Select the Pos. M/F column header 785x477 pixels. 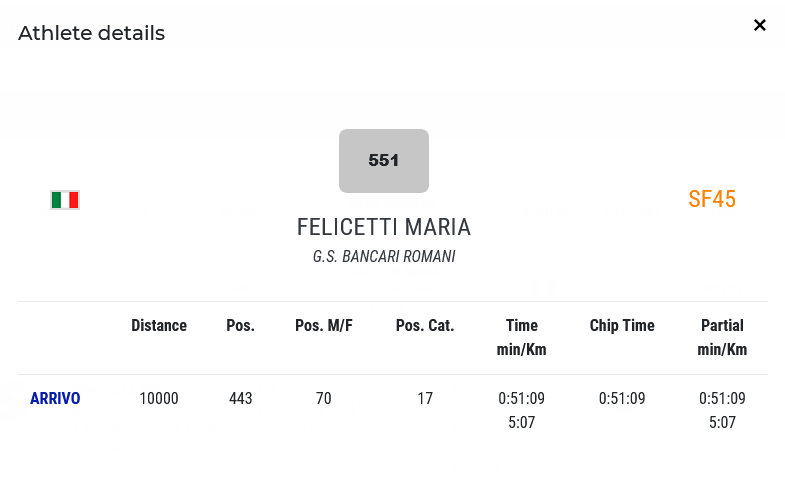tap(324, 326)
